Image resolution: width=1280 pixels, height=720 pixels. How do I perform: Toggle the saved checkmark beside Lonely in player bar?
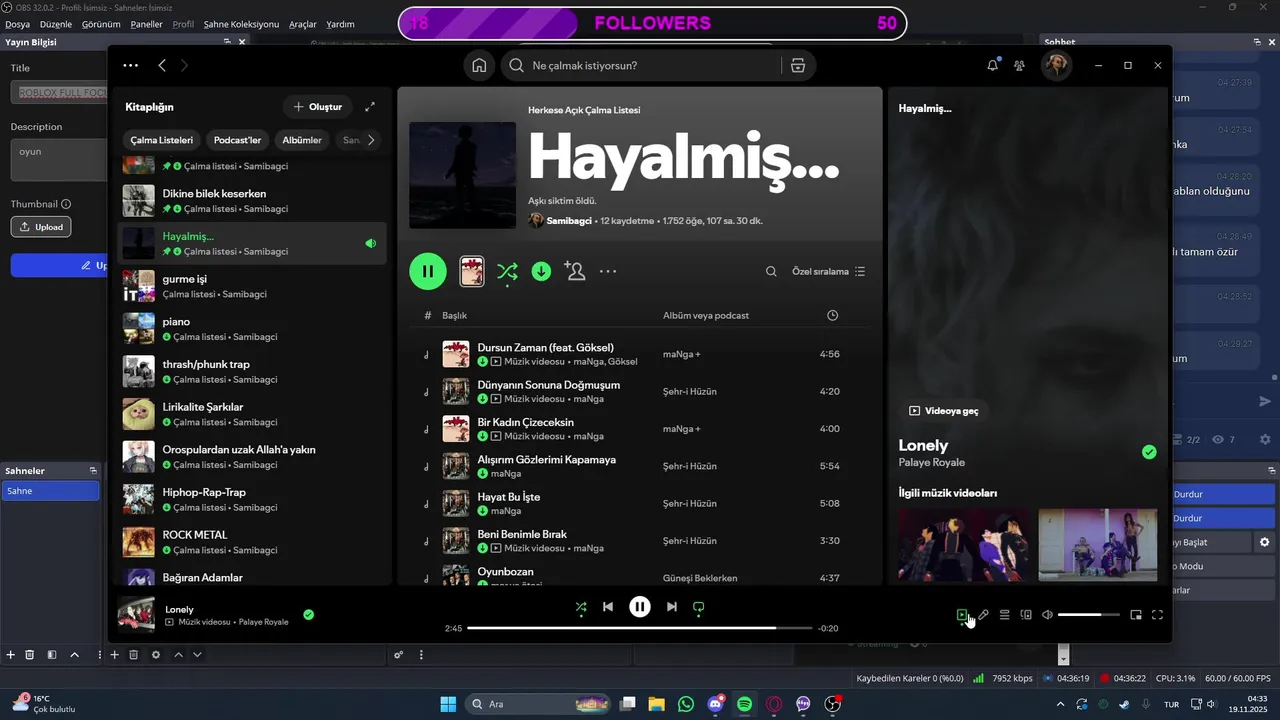pos(308,614)
